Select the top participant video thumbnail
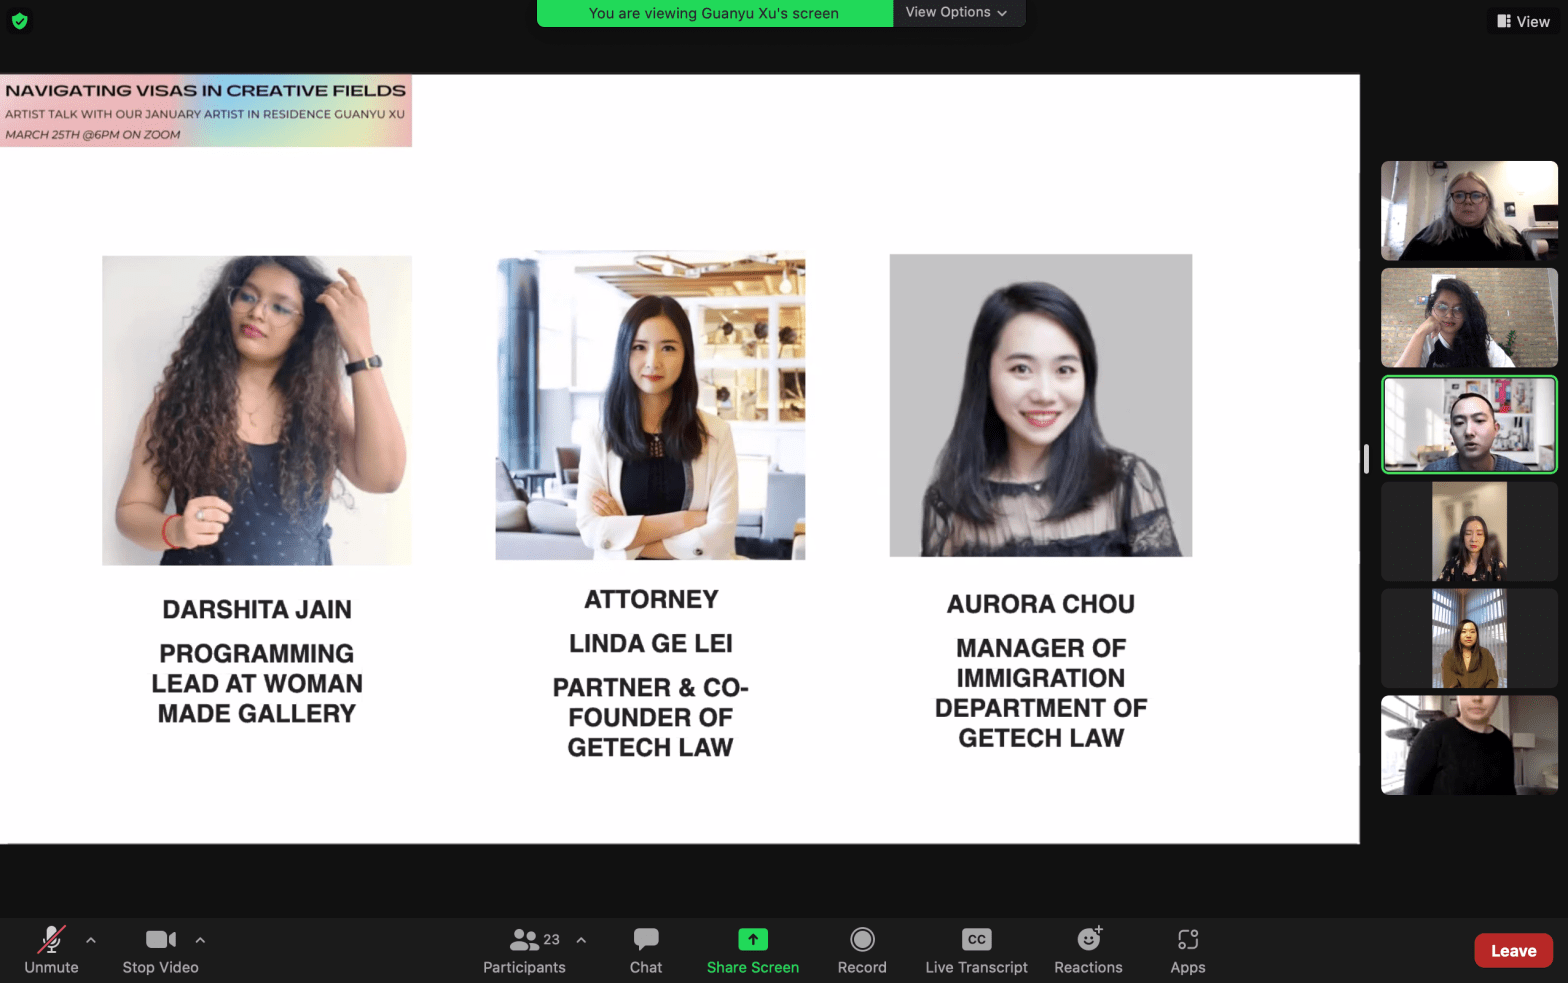 point(1468,211)
